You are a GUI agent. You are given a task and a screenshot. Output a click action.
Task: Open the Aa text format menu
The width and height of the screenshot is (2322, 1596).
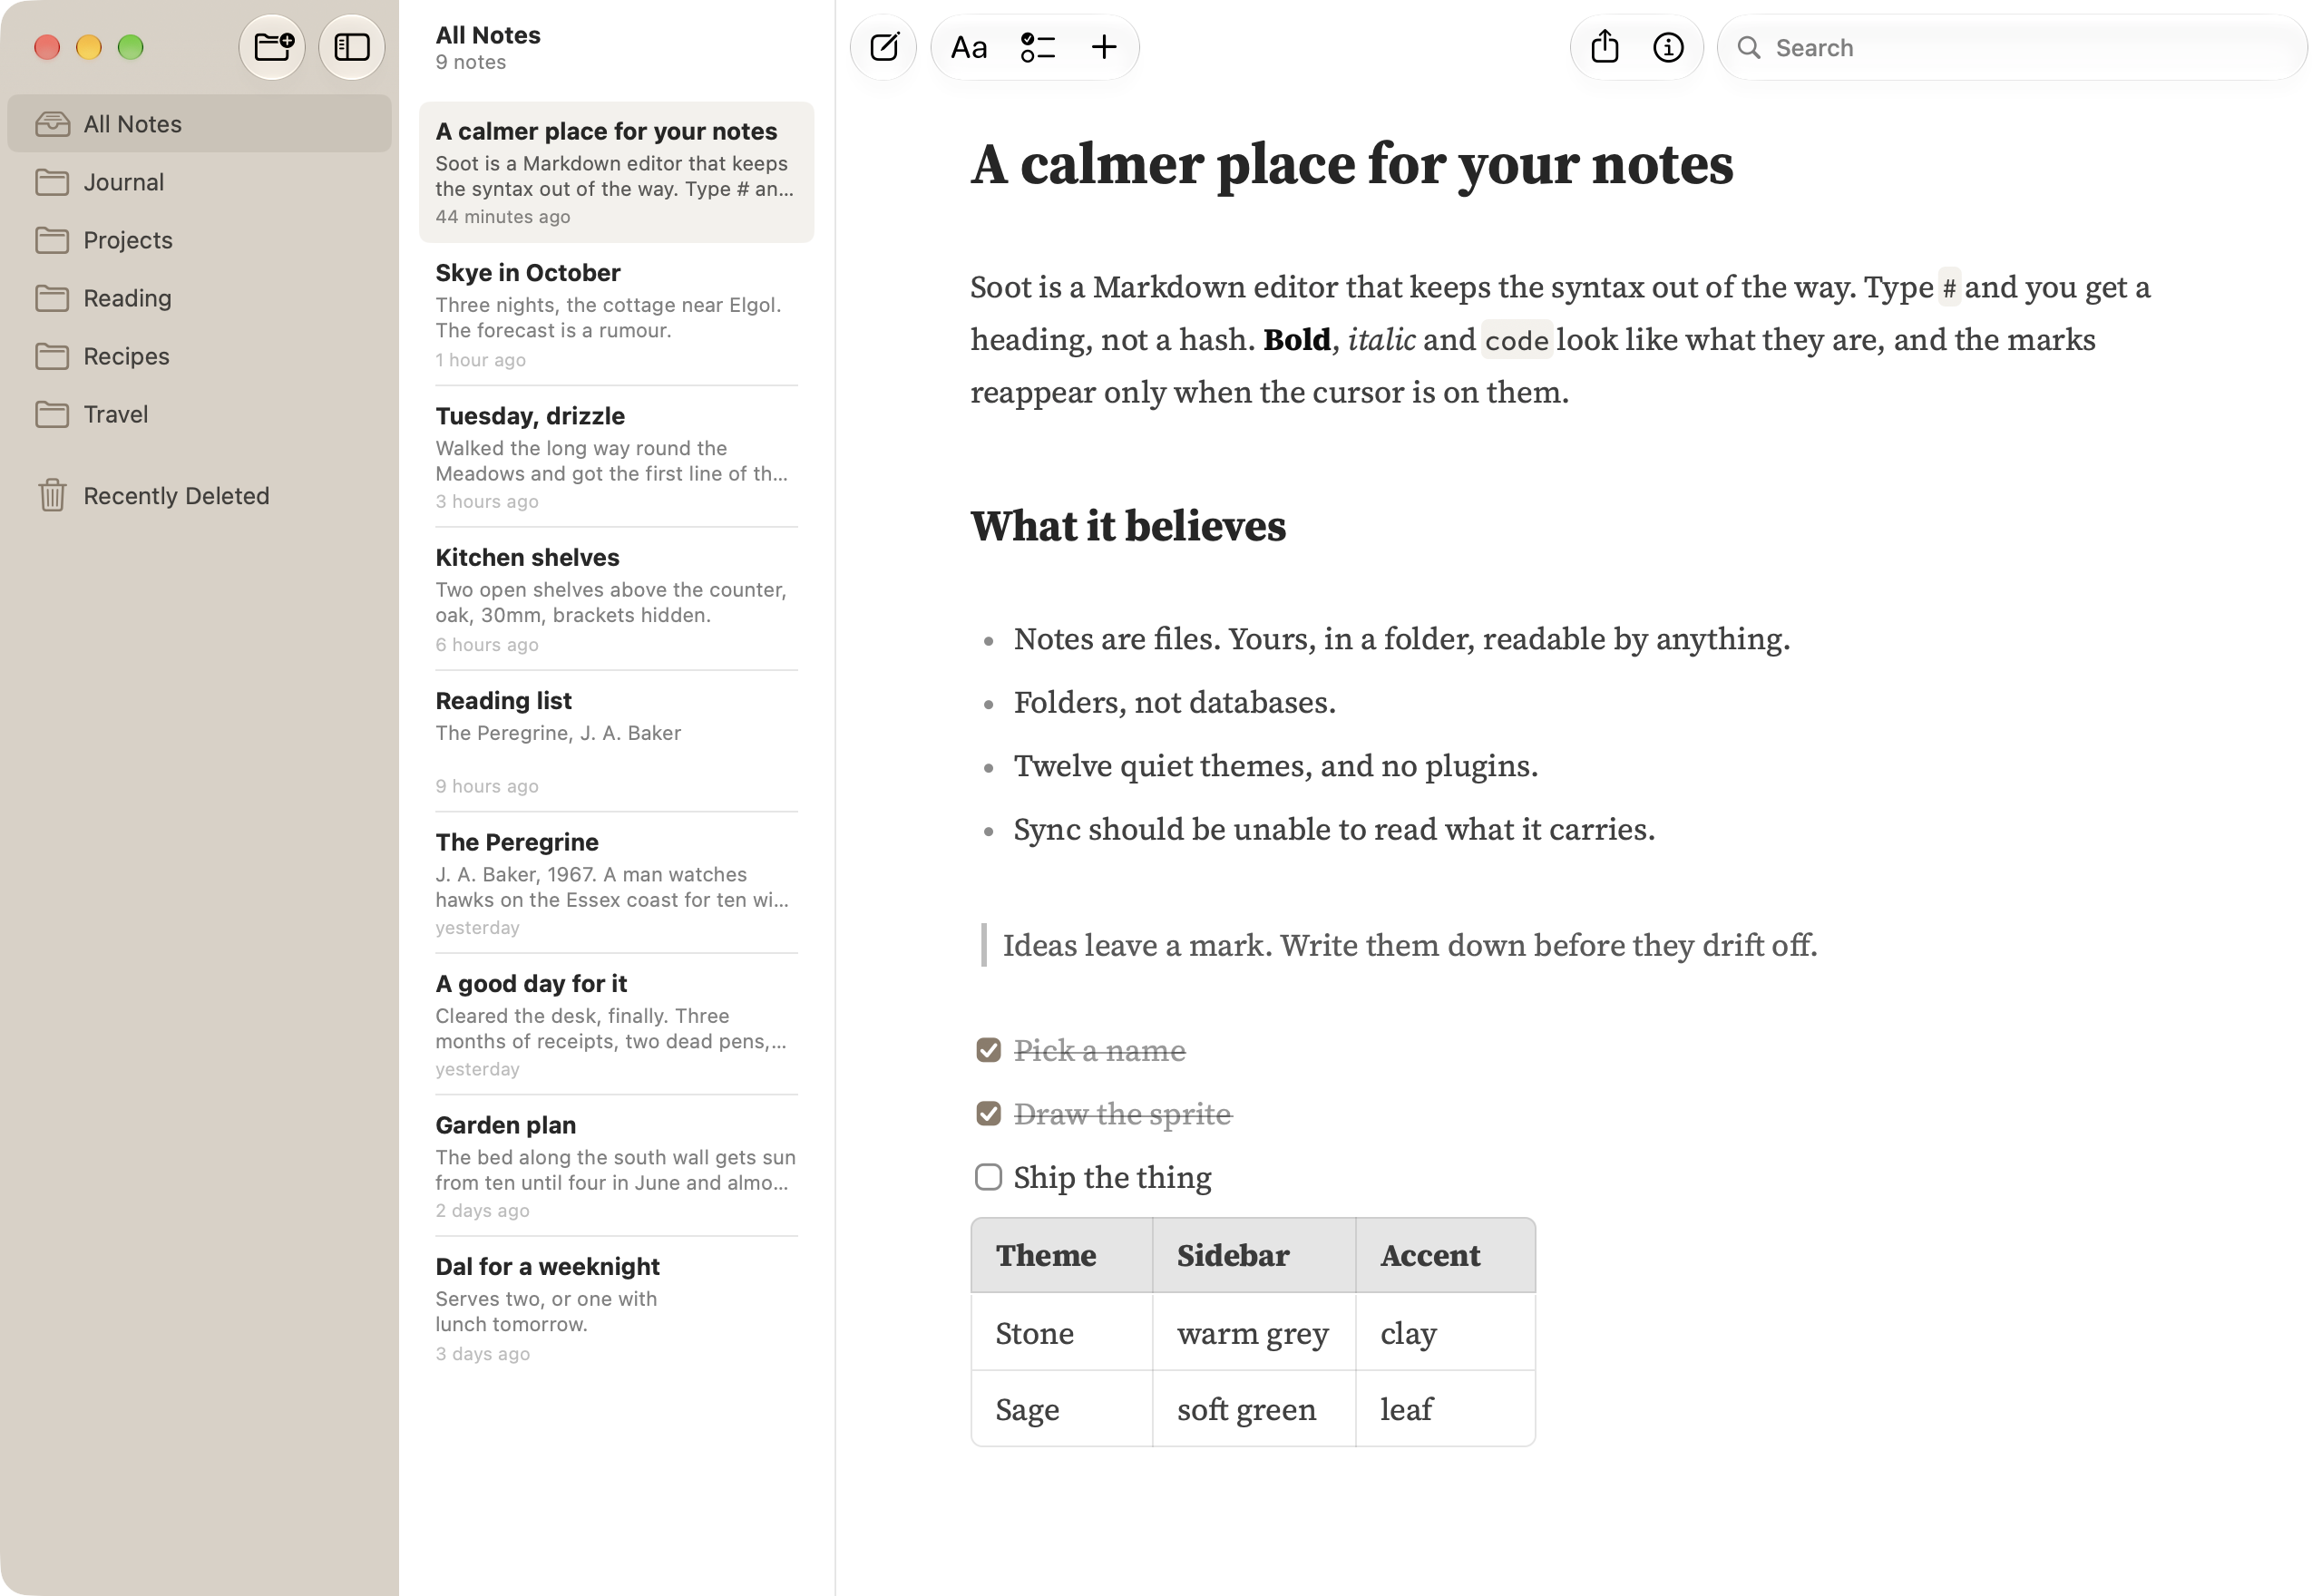[x=968, y=47]
